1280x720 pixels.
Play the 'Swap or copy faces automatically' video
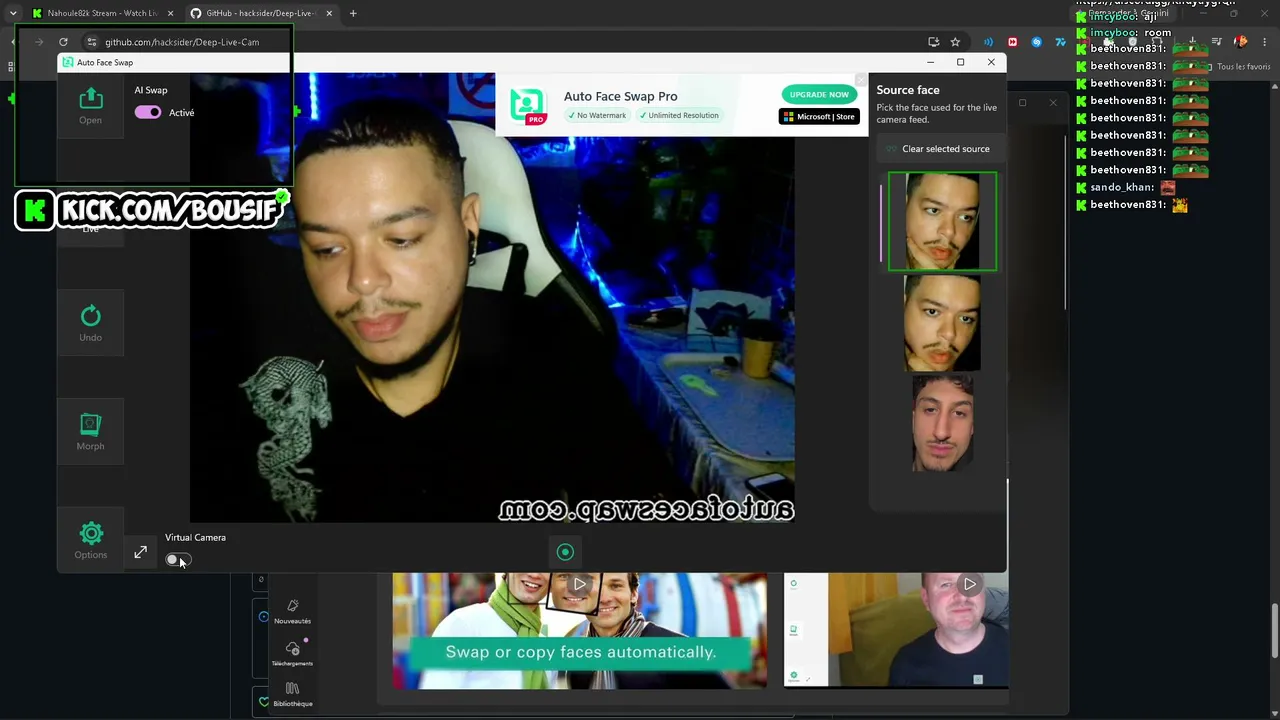tap(579, 584)
